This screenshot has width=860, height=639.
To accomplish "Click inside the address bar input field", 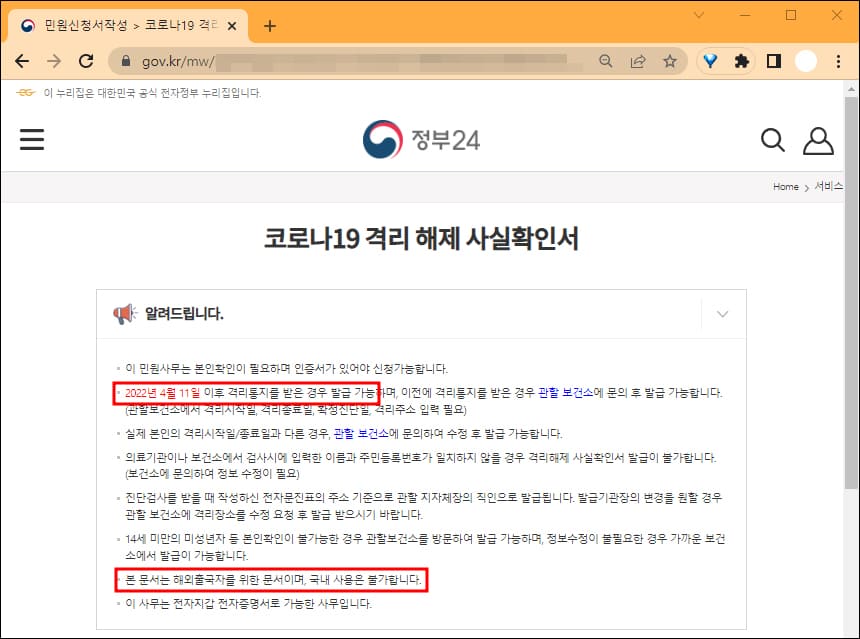I will (300, 60).
